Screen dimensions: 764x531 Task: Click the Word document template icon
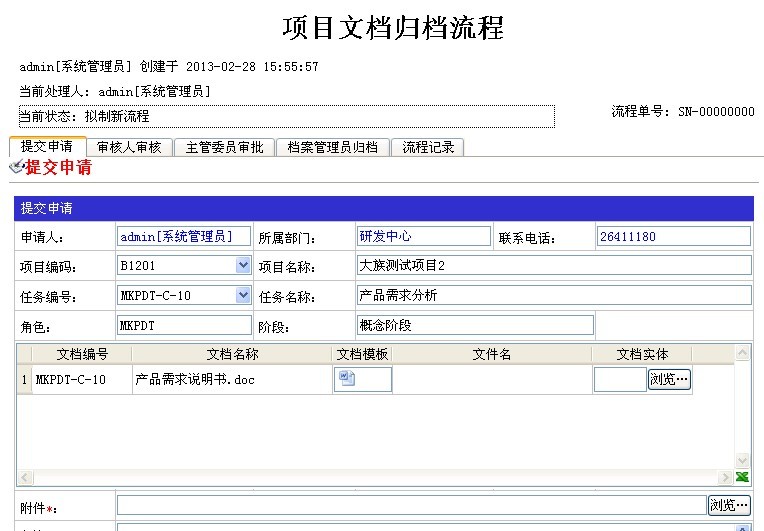point(347,378)
